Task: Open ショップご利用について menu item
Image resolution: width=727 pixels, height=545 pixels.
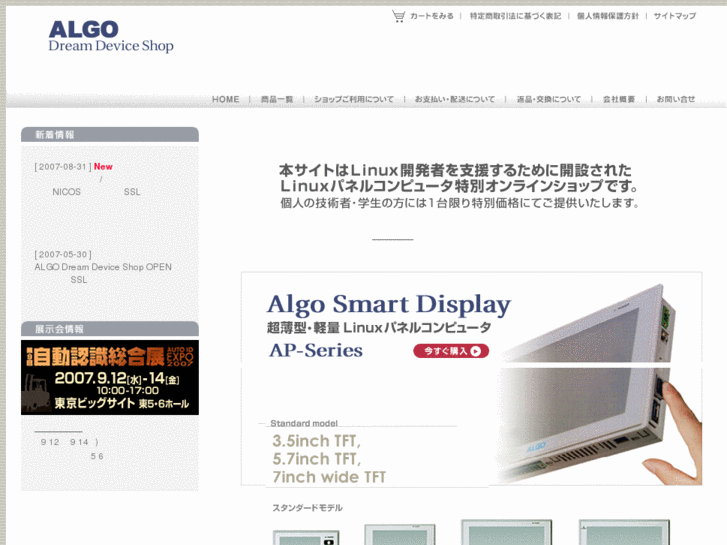Action: coord(354,99)
